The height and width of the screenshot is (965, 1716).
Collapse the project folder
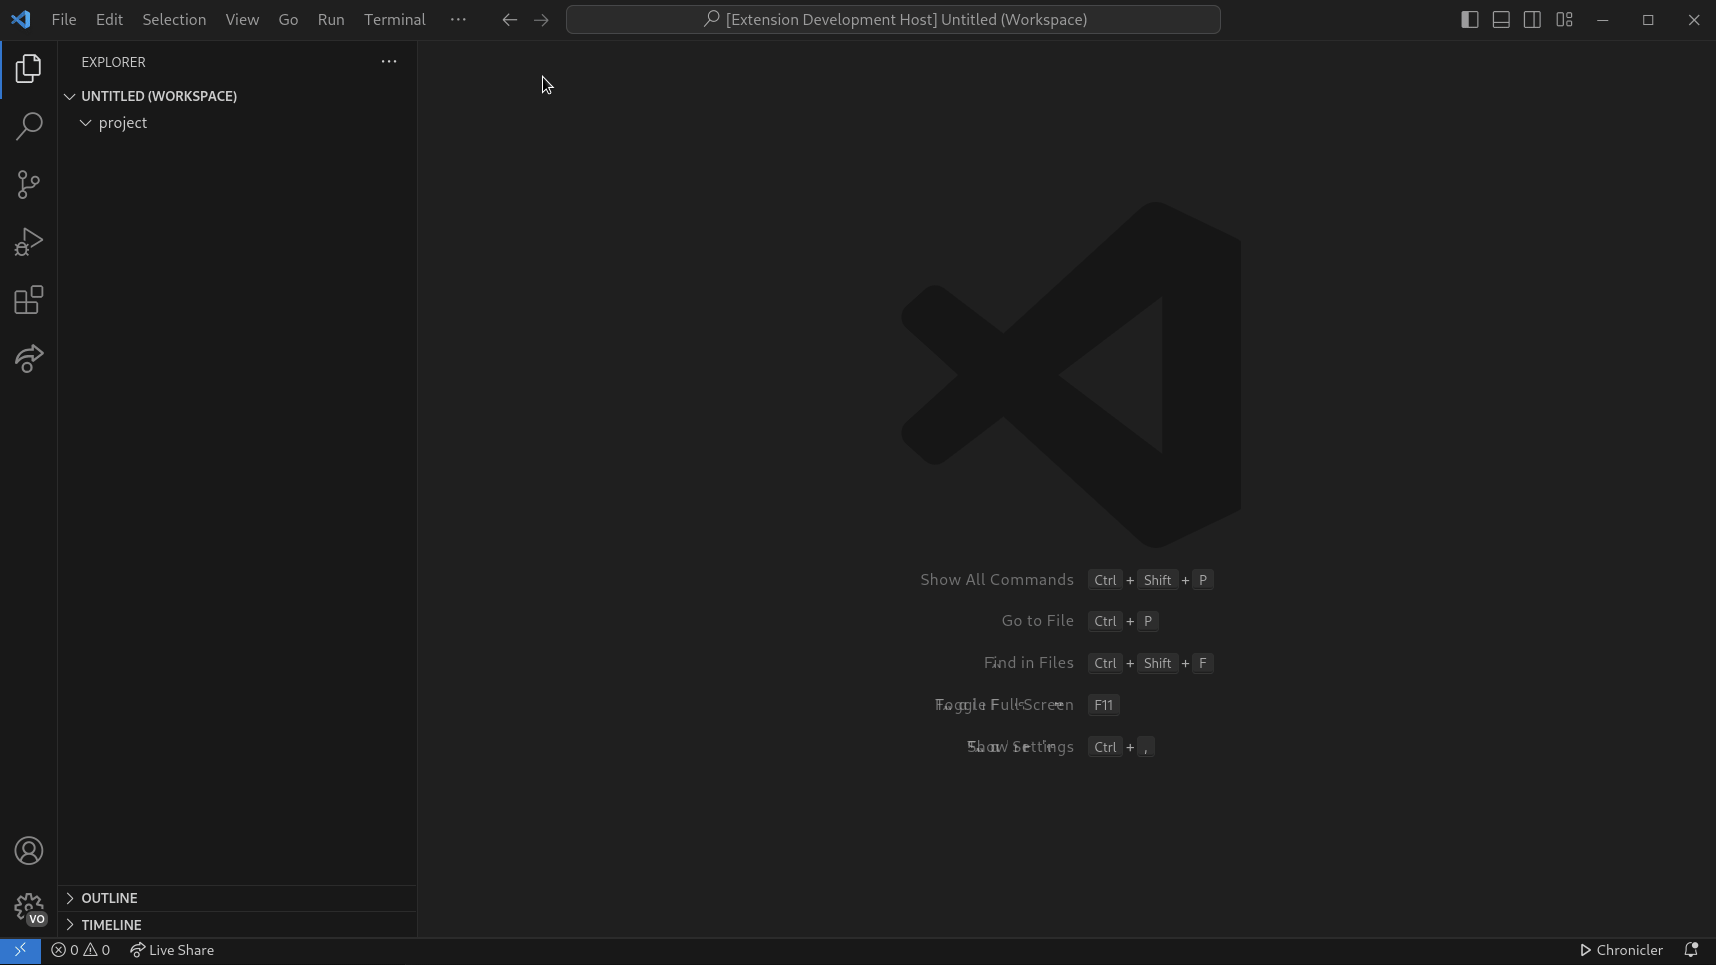point(86,123)
